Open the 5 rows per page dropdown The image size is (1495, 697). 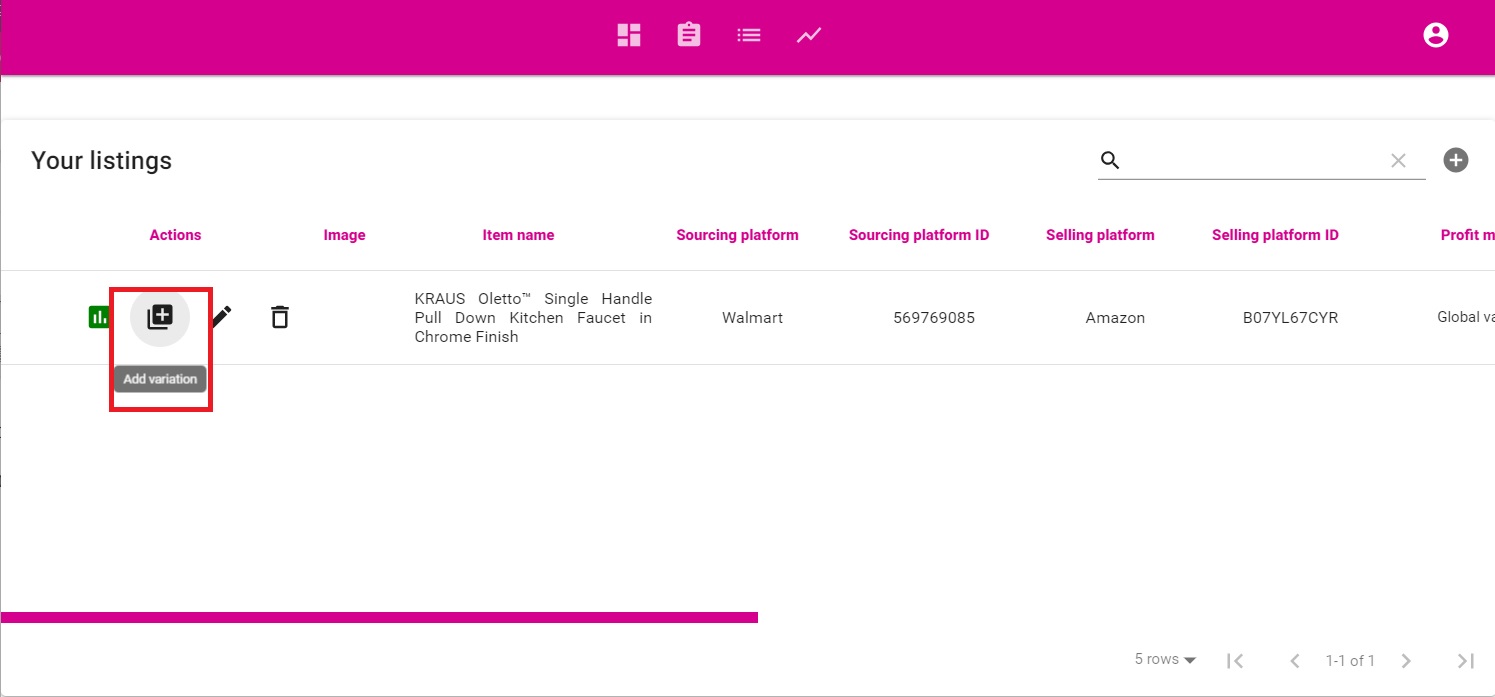pyautogui.click(x=1166, y=660)
